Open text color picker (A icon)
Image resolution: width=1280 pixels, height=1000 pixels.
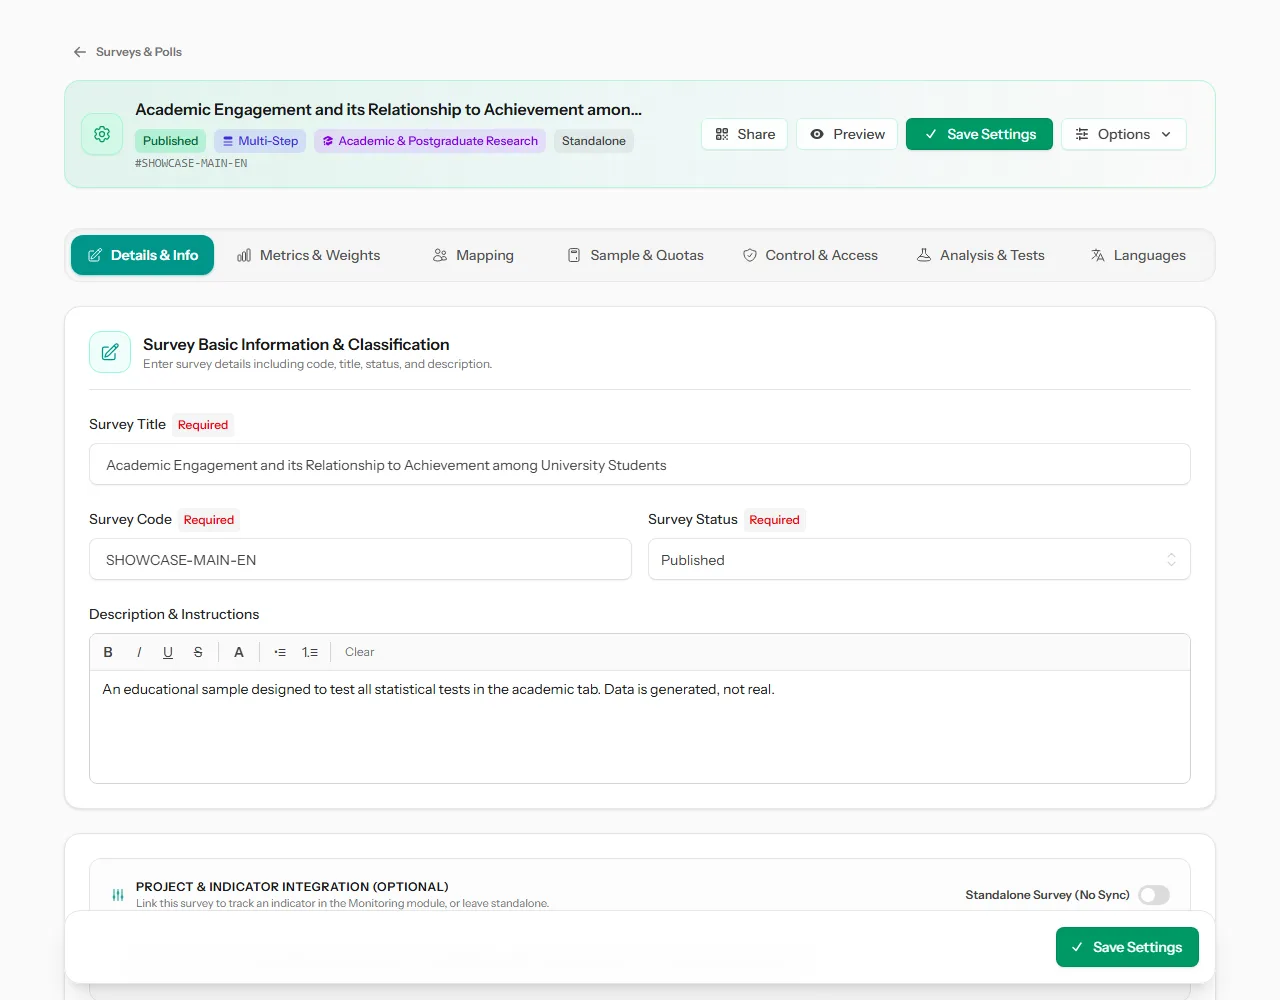click(x=239, y=652)
